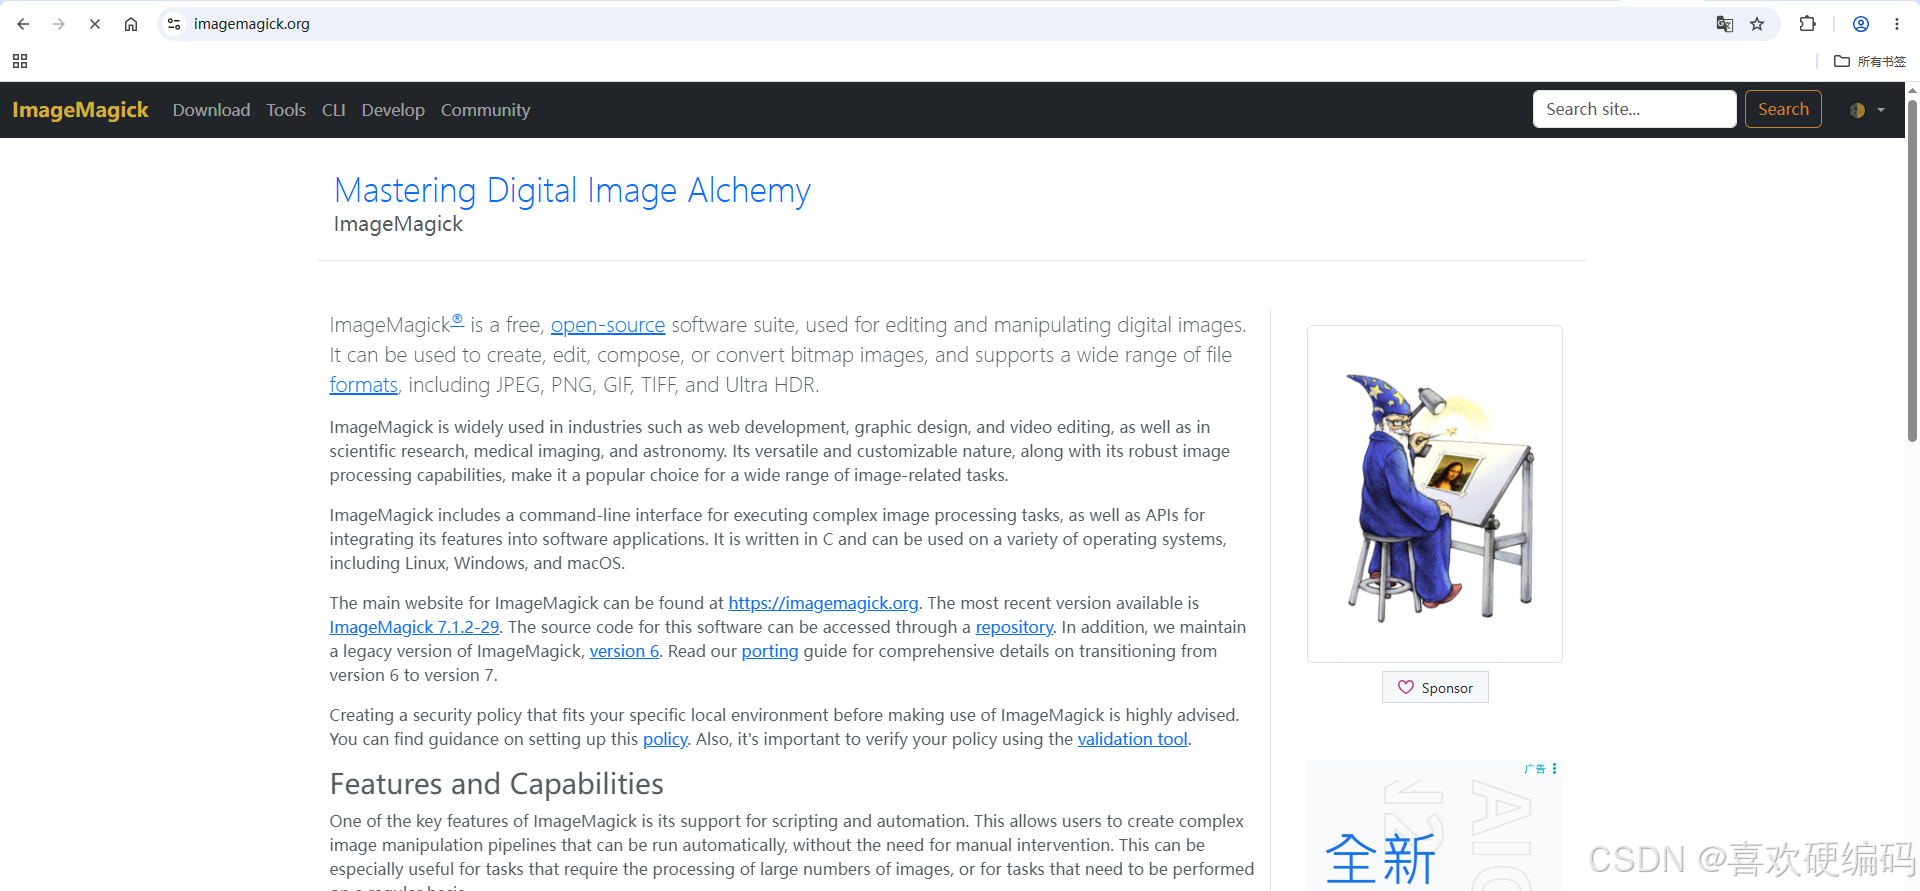Click the advertisement banner with Chinese text
The height and width of the screenshot is (891, 1920).
[x=1435, y=825]
